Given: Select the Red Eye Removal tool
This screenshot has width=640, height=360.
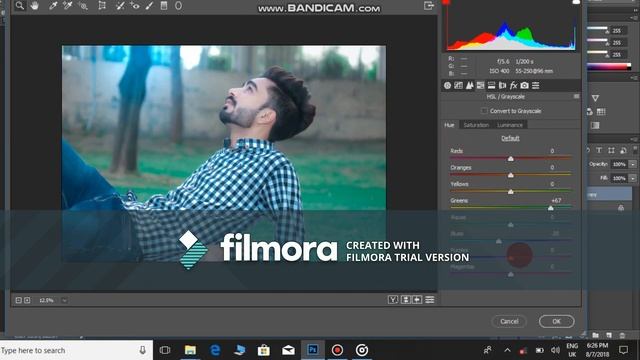Looking at the screenshot, I should (135, 6).
